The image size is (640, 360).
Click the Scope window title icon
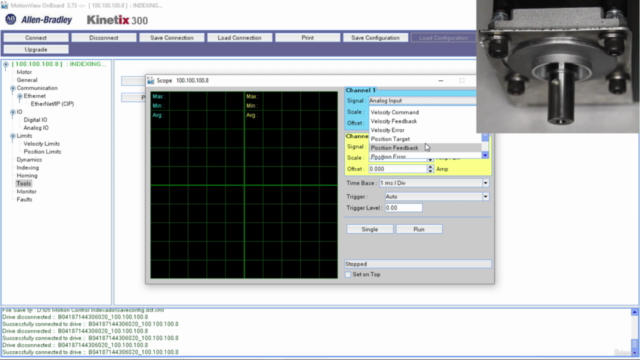pos(151,80)
